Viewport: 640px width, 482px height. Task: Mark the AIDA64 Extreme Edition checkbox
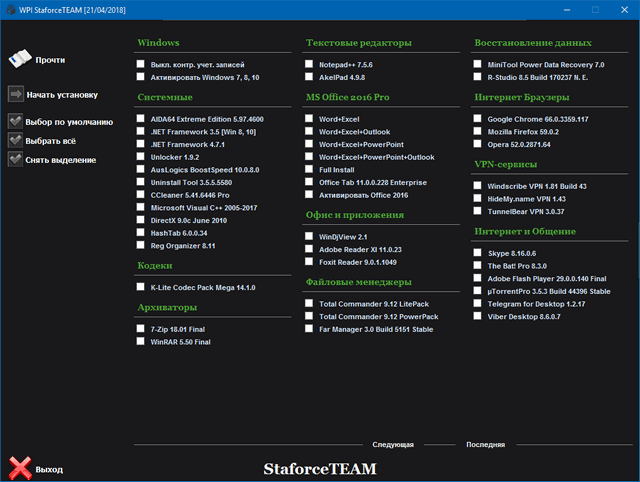(141, 119)
